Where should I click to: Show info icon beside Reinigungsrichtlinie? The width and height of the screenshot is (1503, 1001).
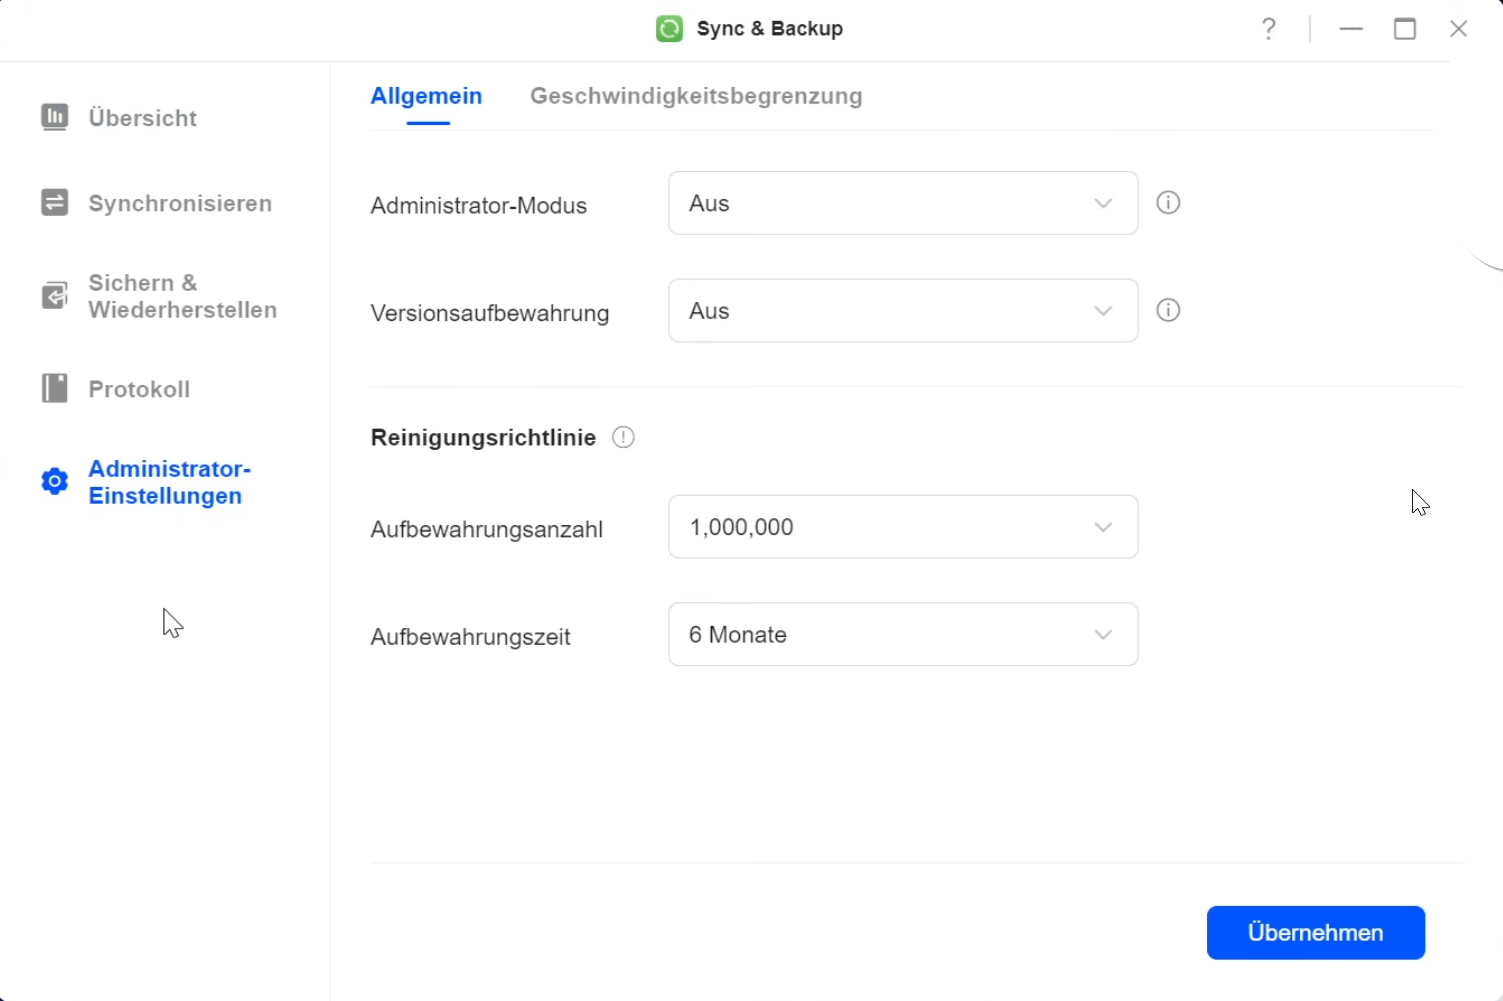coord(623,438)
